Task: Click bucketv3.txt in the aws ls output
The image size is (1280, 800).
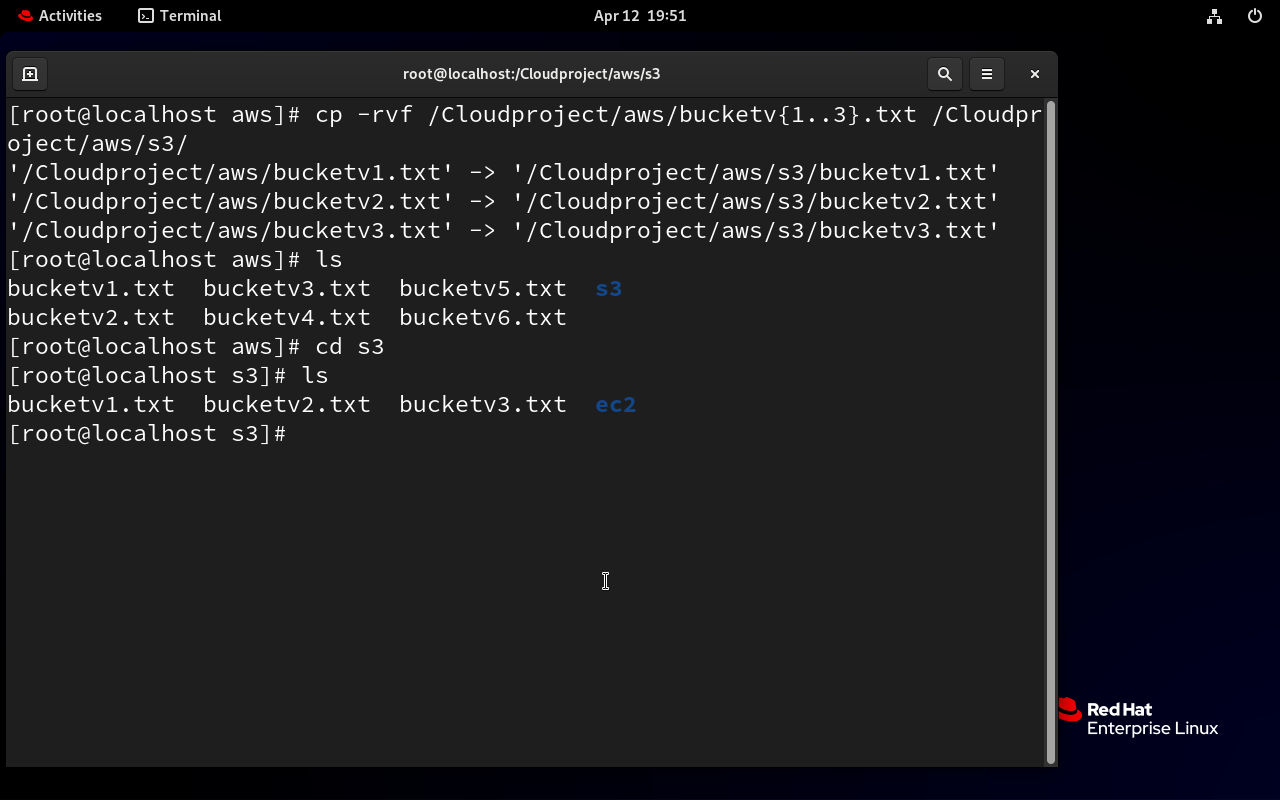Action: (x=287, y=289)
